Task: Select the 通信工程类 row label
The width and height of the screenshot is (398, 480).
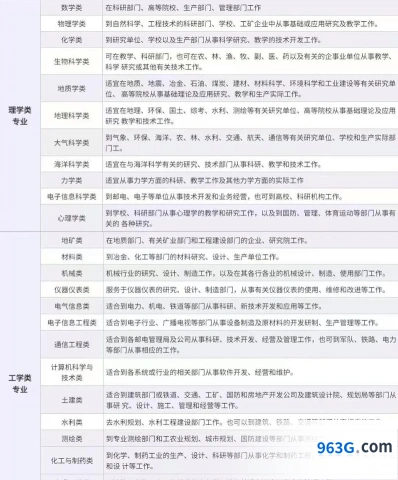Action: click(72, 345)
